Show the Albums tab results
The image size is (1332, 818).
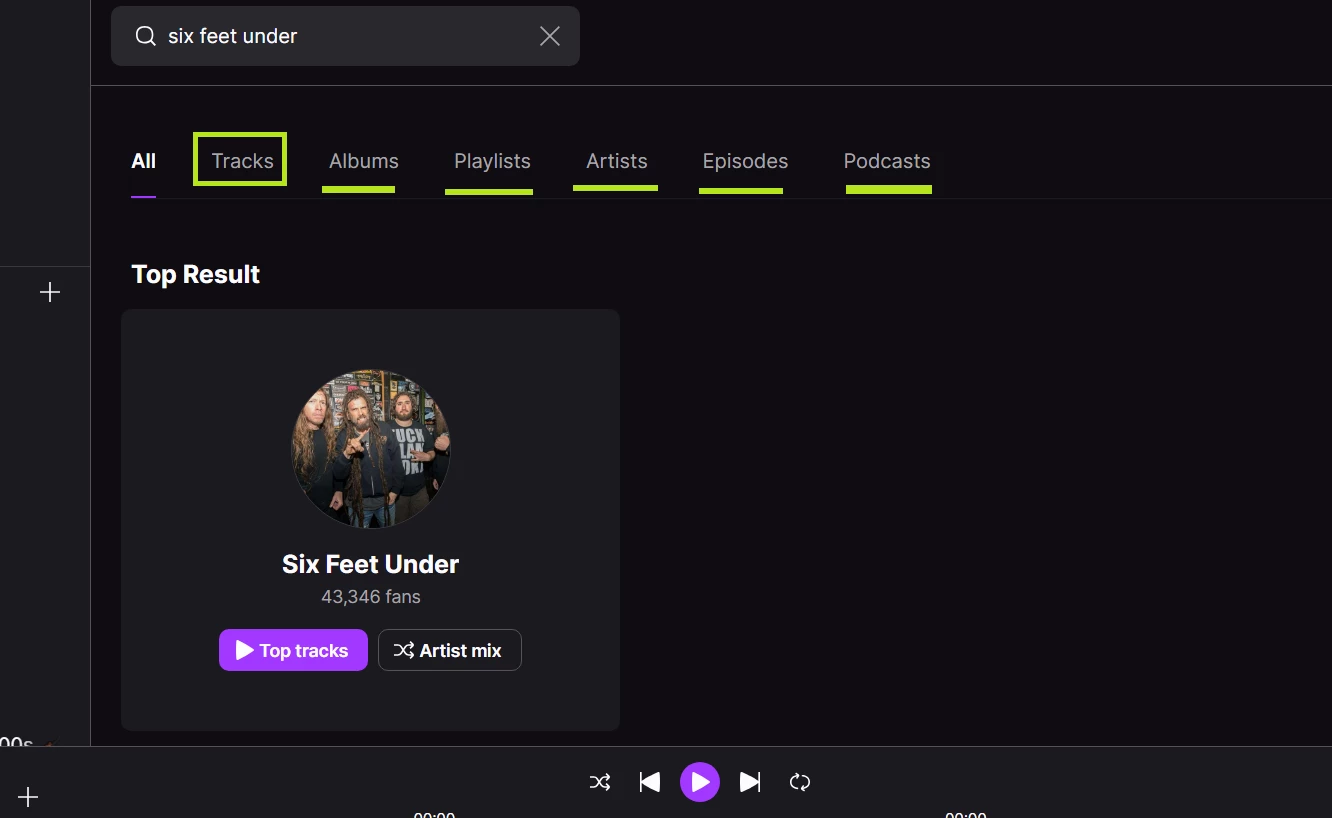pos(364,161)
